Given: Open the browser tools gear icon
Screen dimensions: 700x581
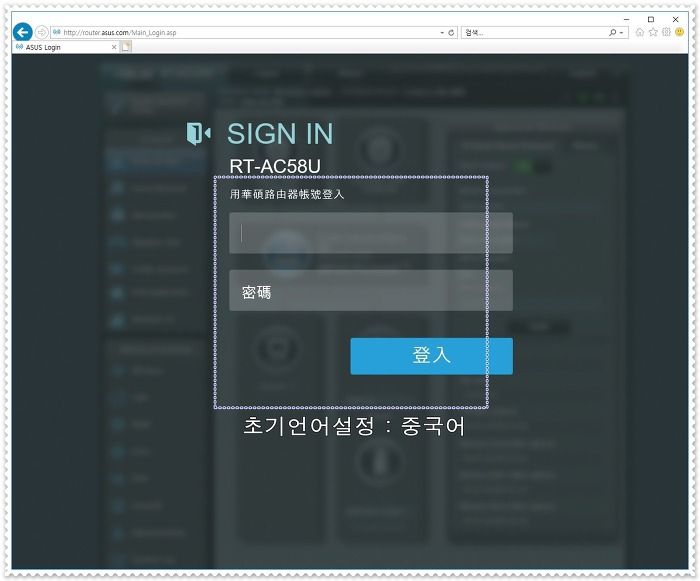Looking at the screenshot, I should (666, 32).
